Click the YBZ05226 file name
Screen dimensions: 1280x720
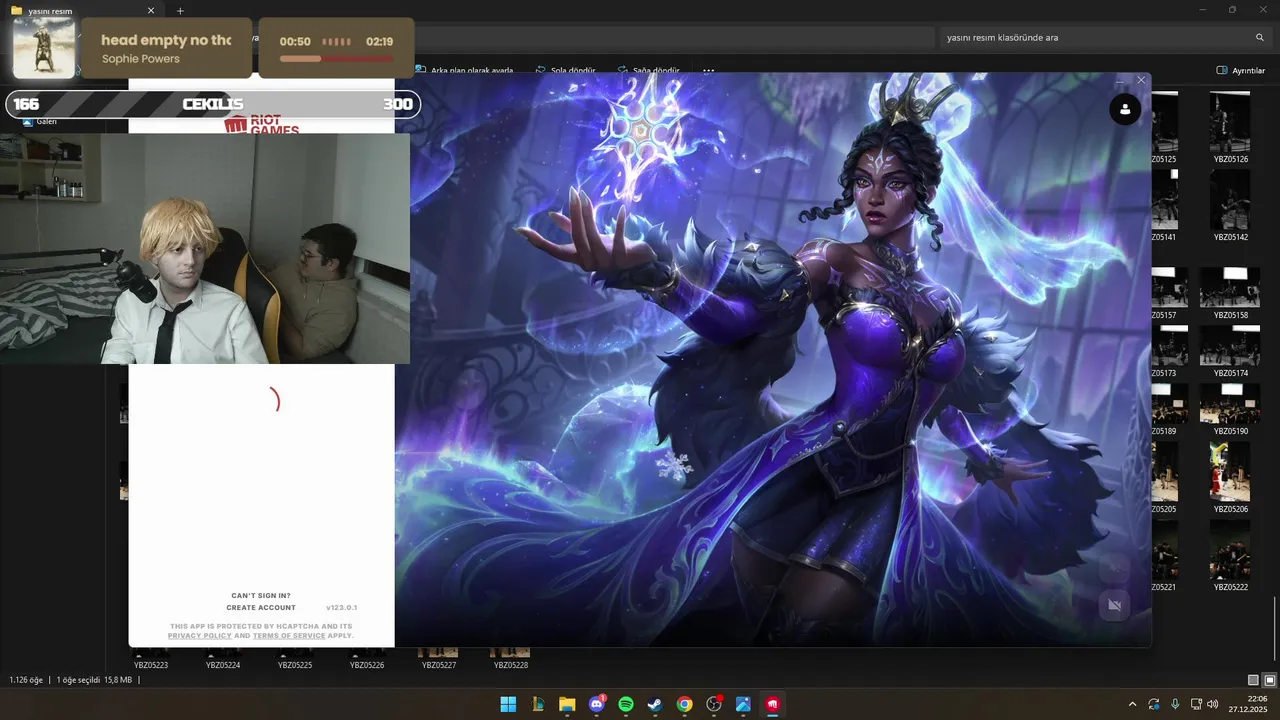(367, 665)
